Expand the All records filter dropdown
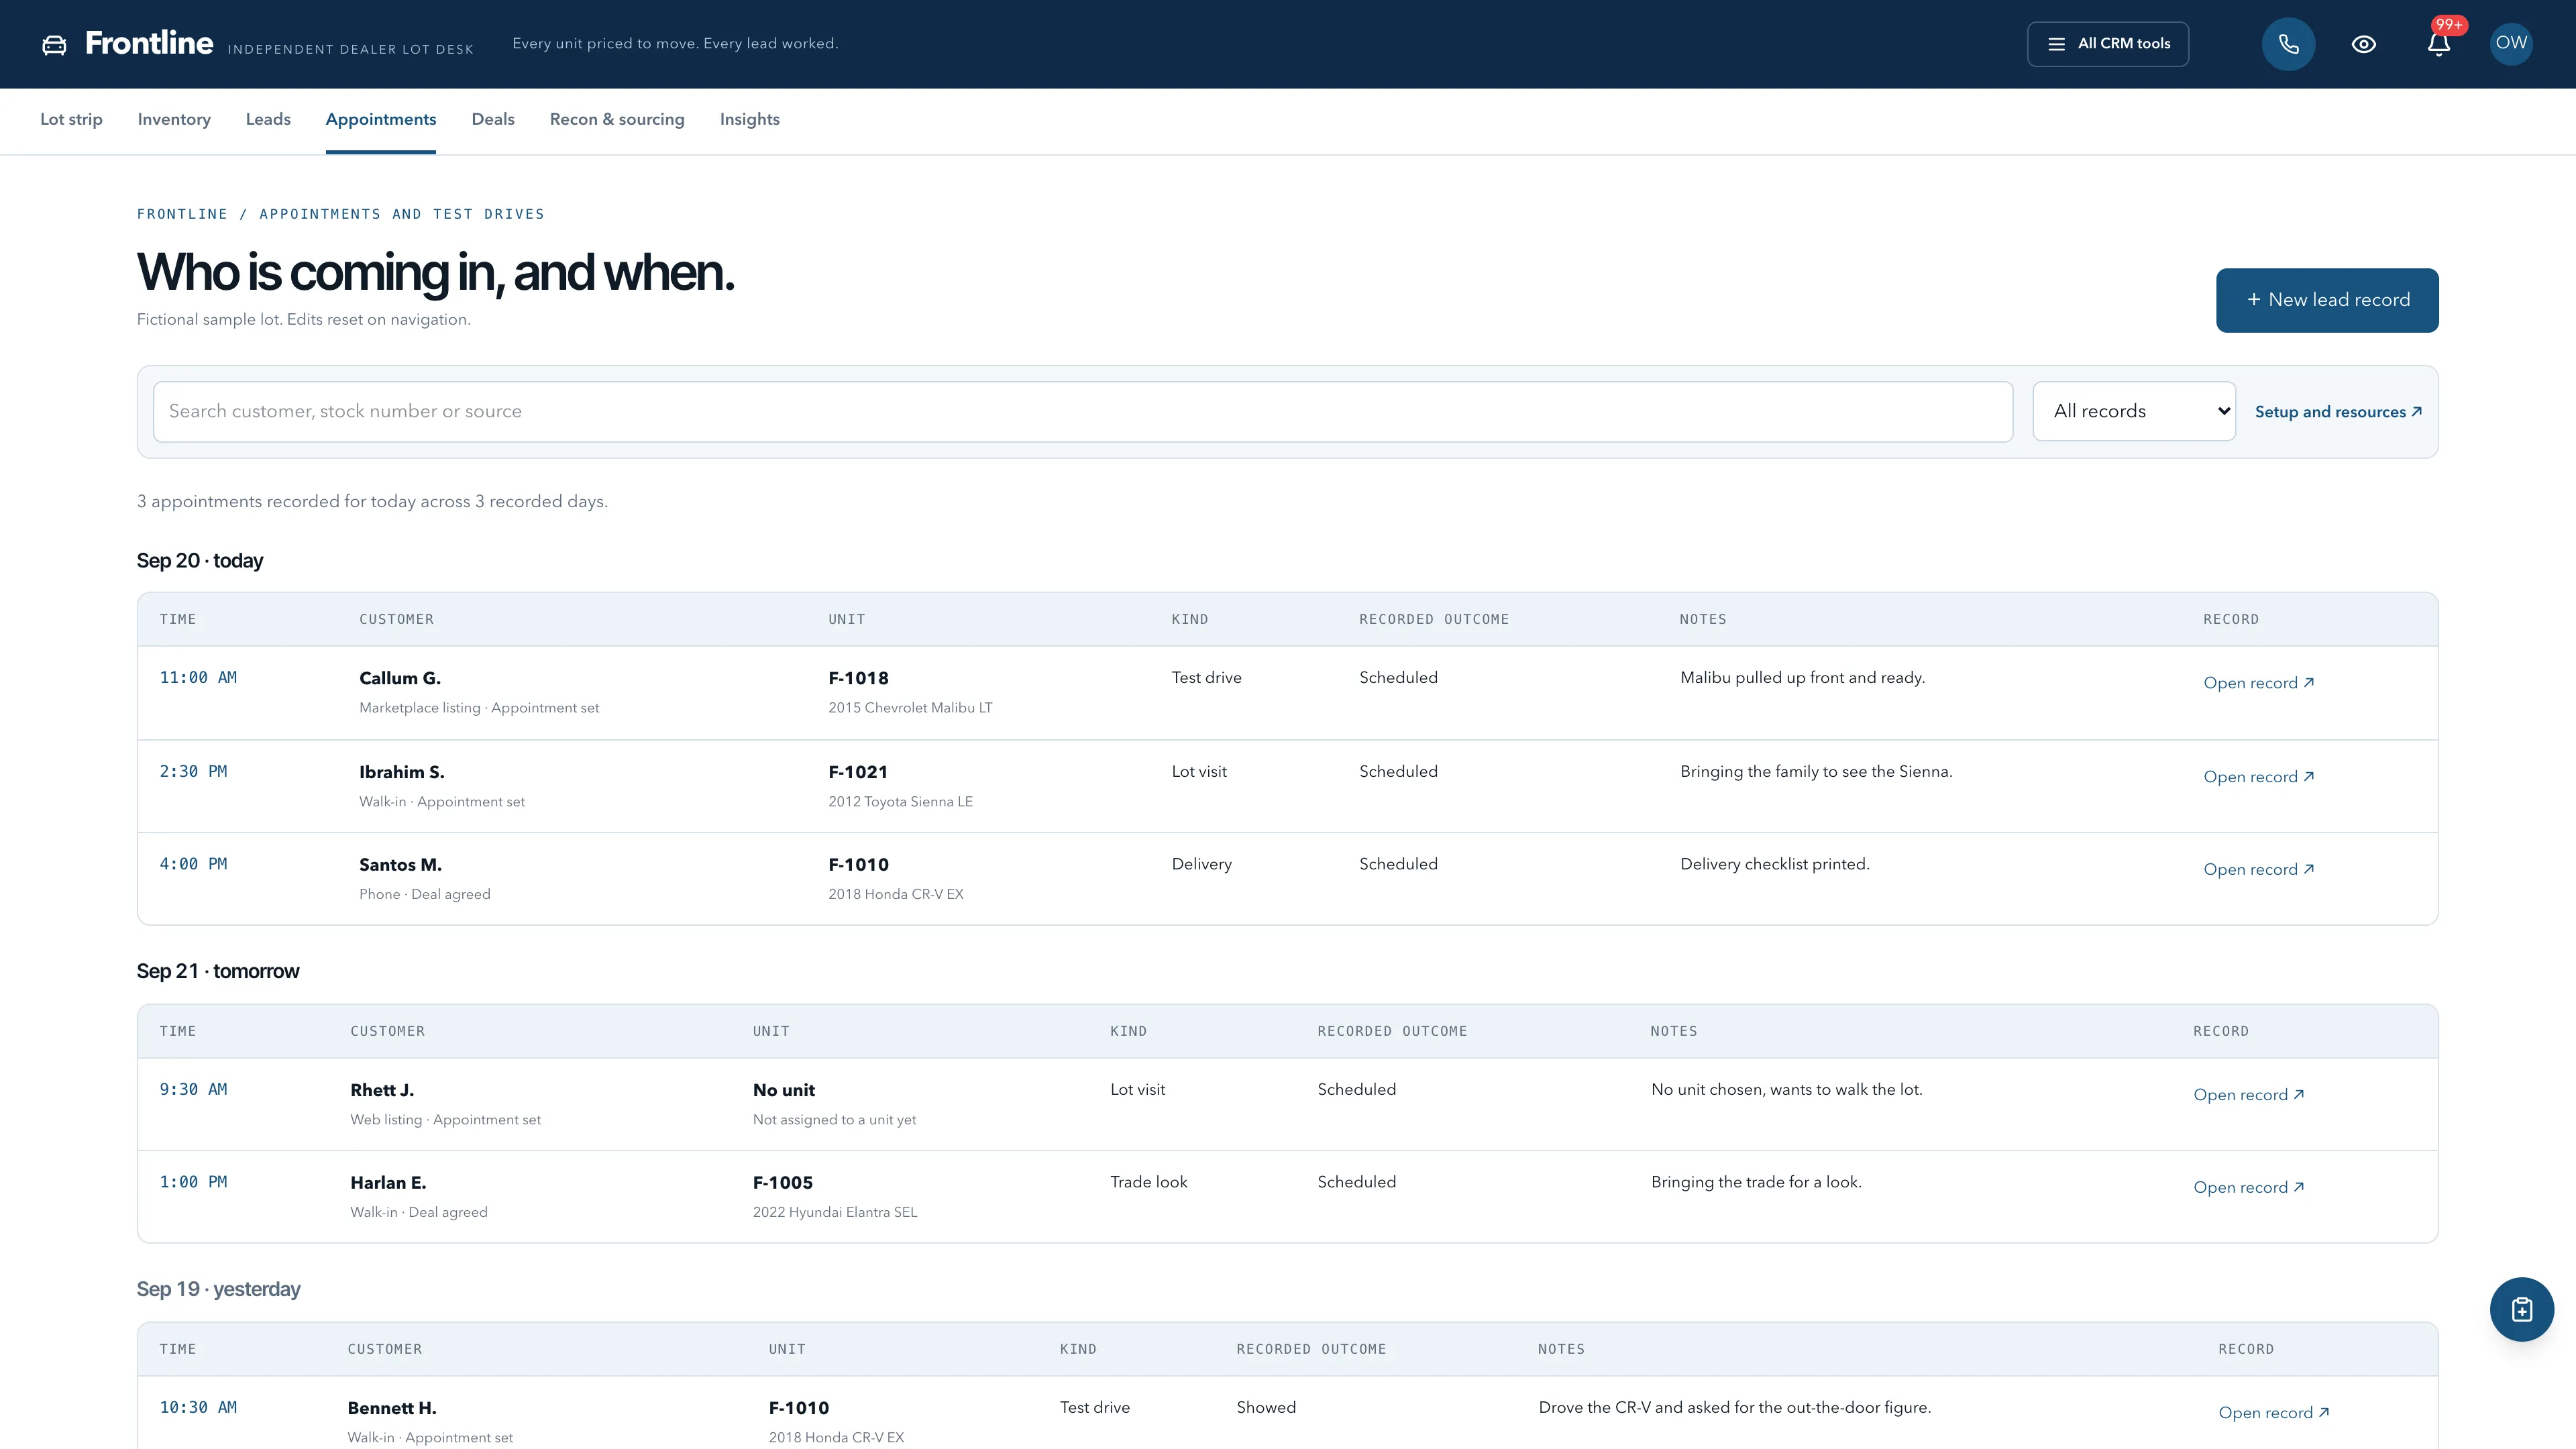2576x1449 pixels. (2134, 411)
